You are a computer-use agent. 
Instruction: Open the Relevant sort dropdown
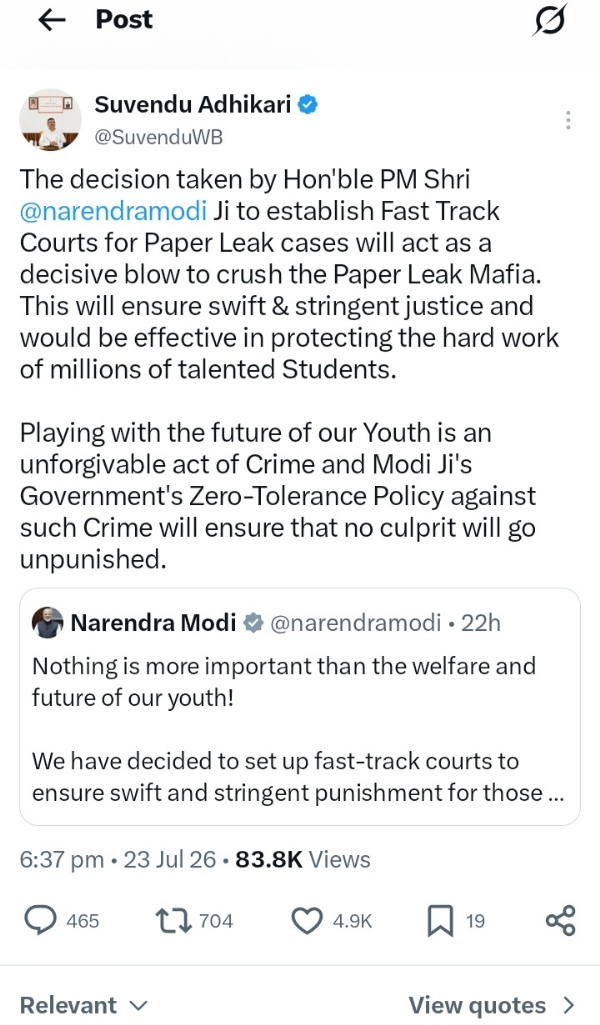[84, 1005]
